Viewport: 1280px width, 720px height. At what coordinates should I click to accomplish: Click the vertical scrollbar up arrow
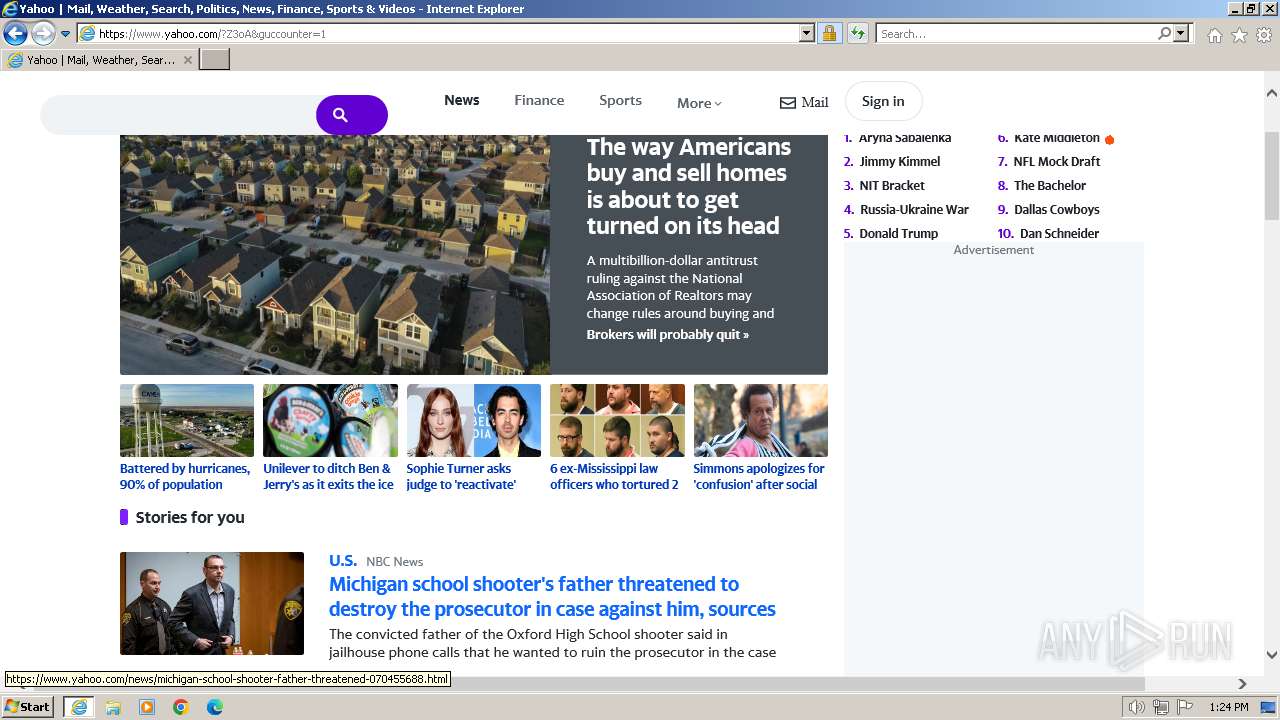pos(1272,93)
